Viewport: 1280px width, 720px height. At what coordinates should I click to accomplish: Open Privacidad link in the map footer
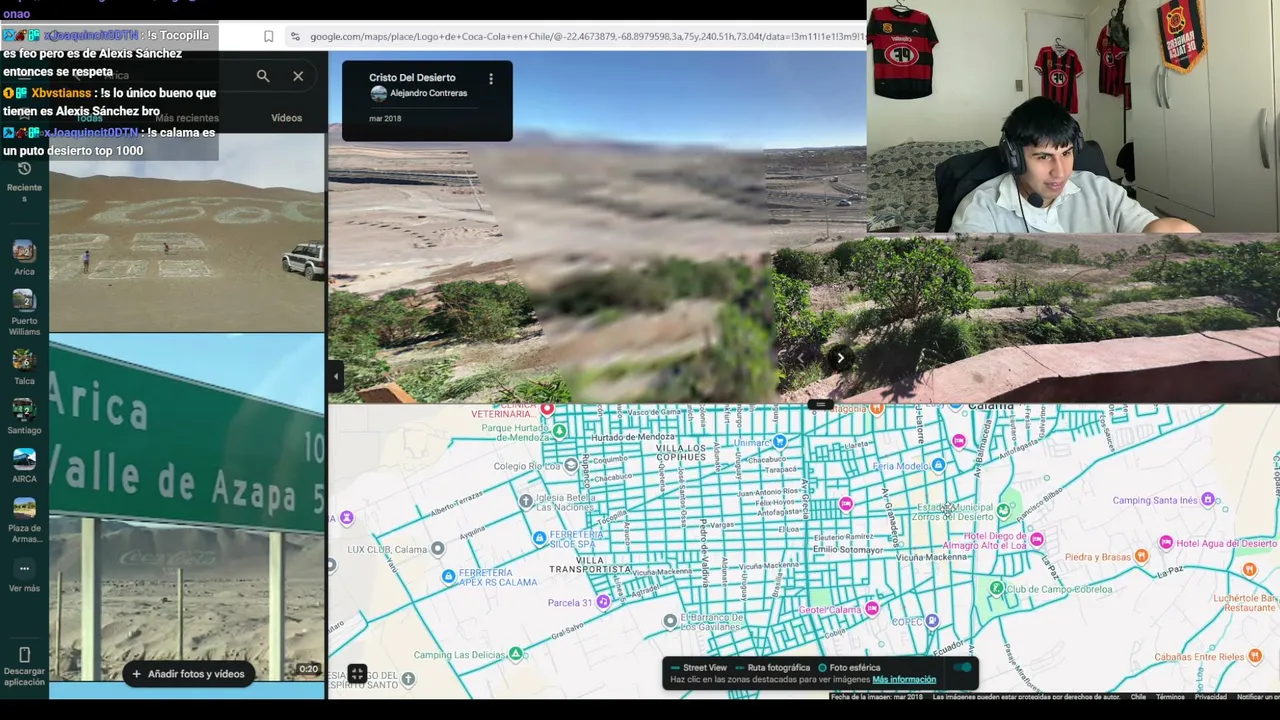(1210, 697)
